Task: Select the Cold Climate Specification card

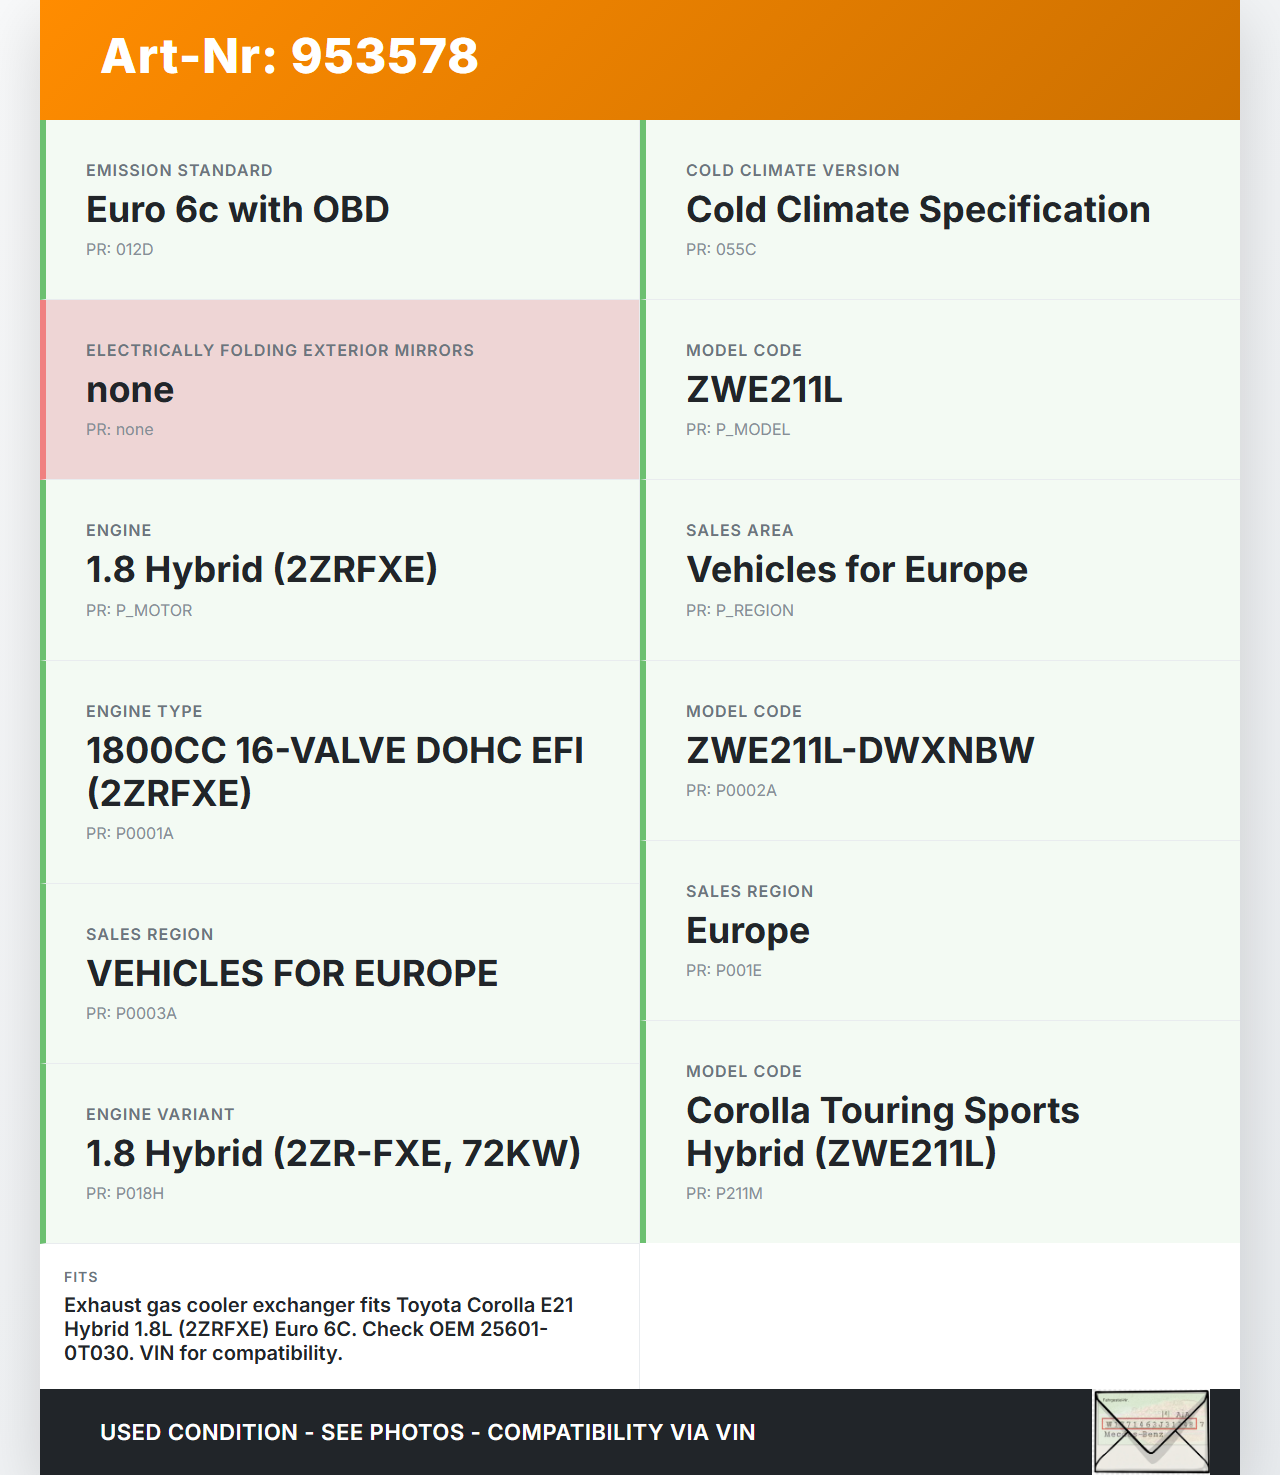Action: click(x=940, y=210)
